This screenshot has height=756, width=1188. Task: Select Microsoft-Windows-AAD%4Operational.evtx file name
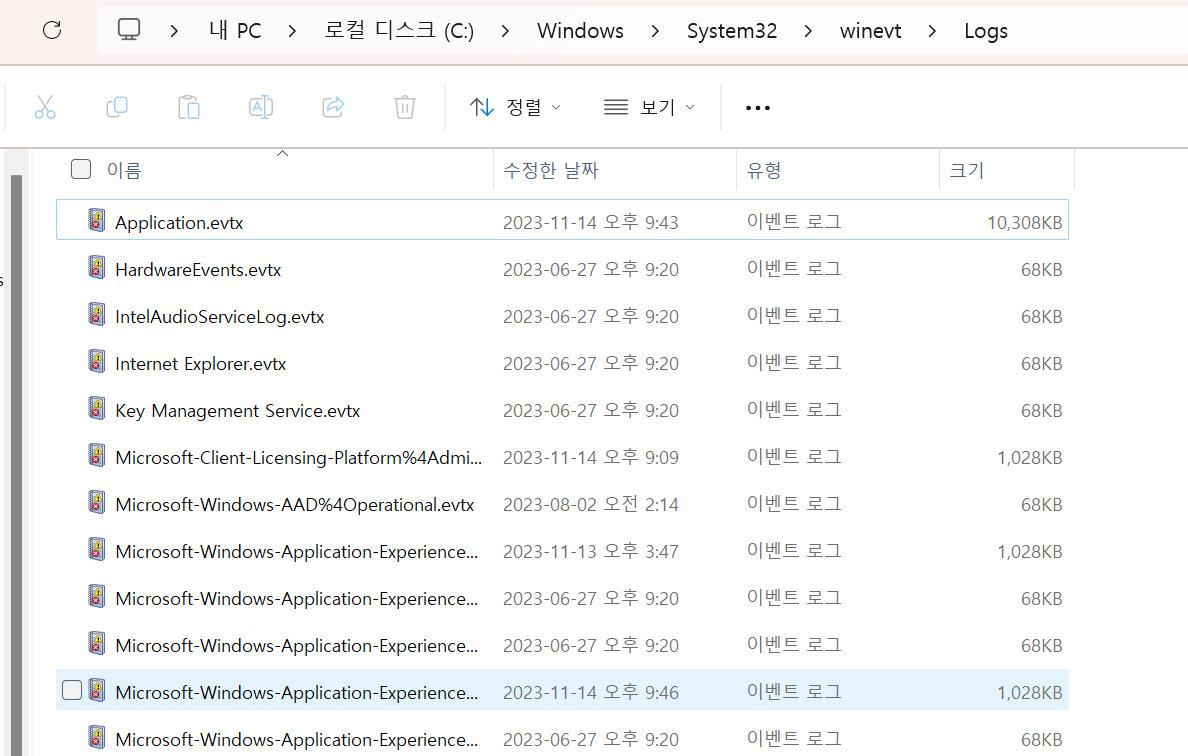(295, 505)
